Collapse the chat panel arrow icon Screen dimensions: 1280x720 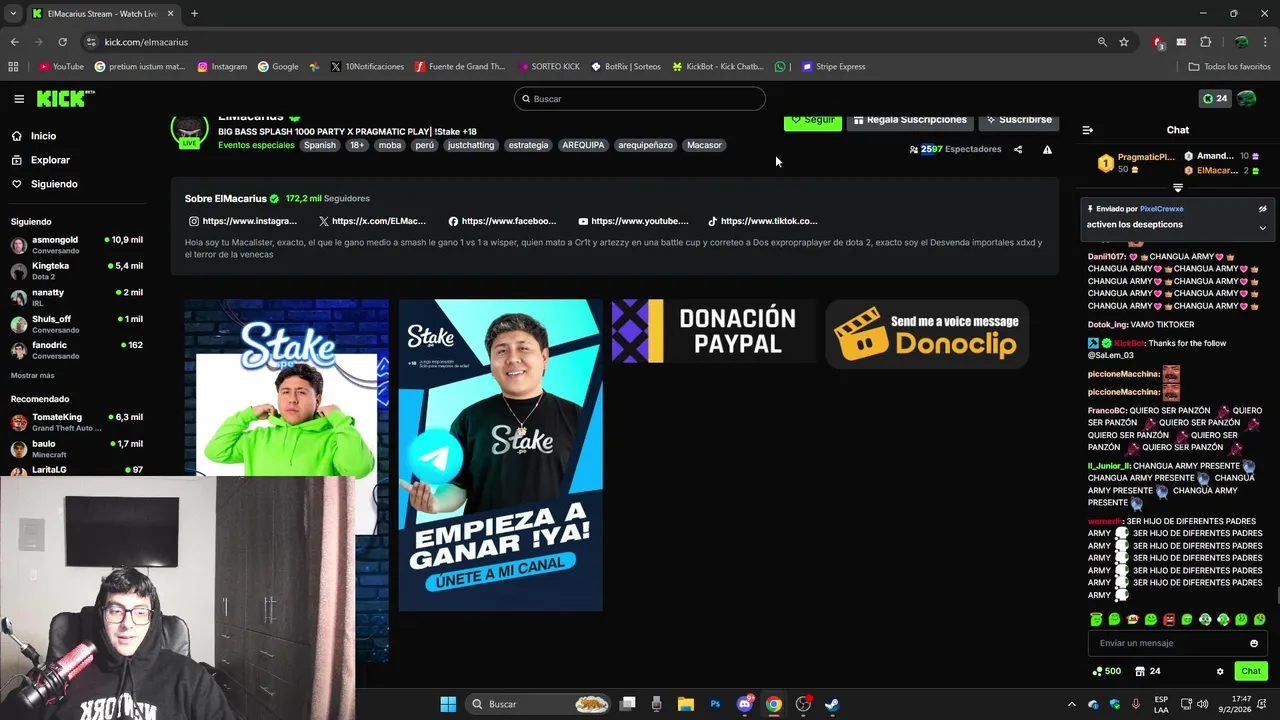pos(1088,130)
